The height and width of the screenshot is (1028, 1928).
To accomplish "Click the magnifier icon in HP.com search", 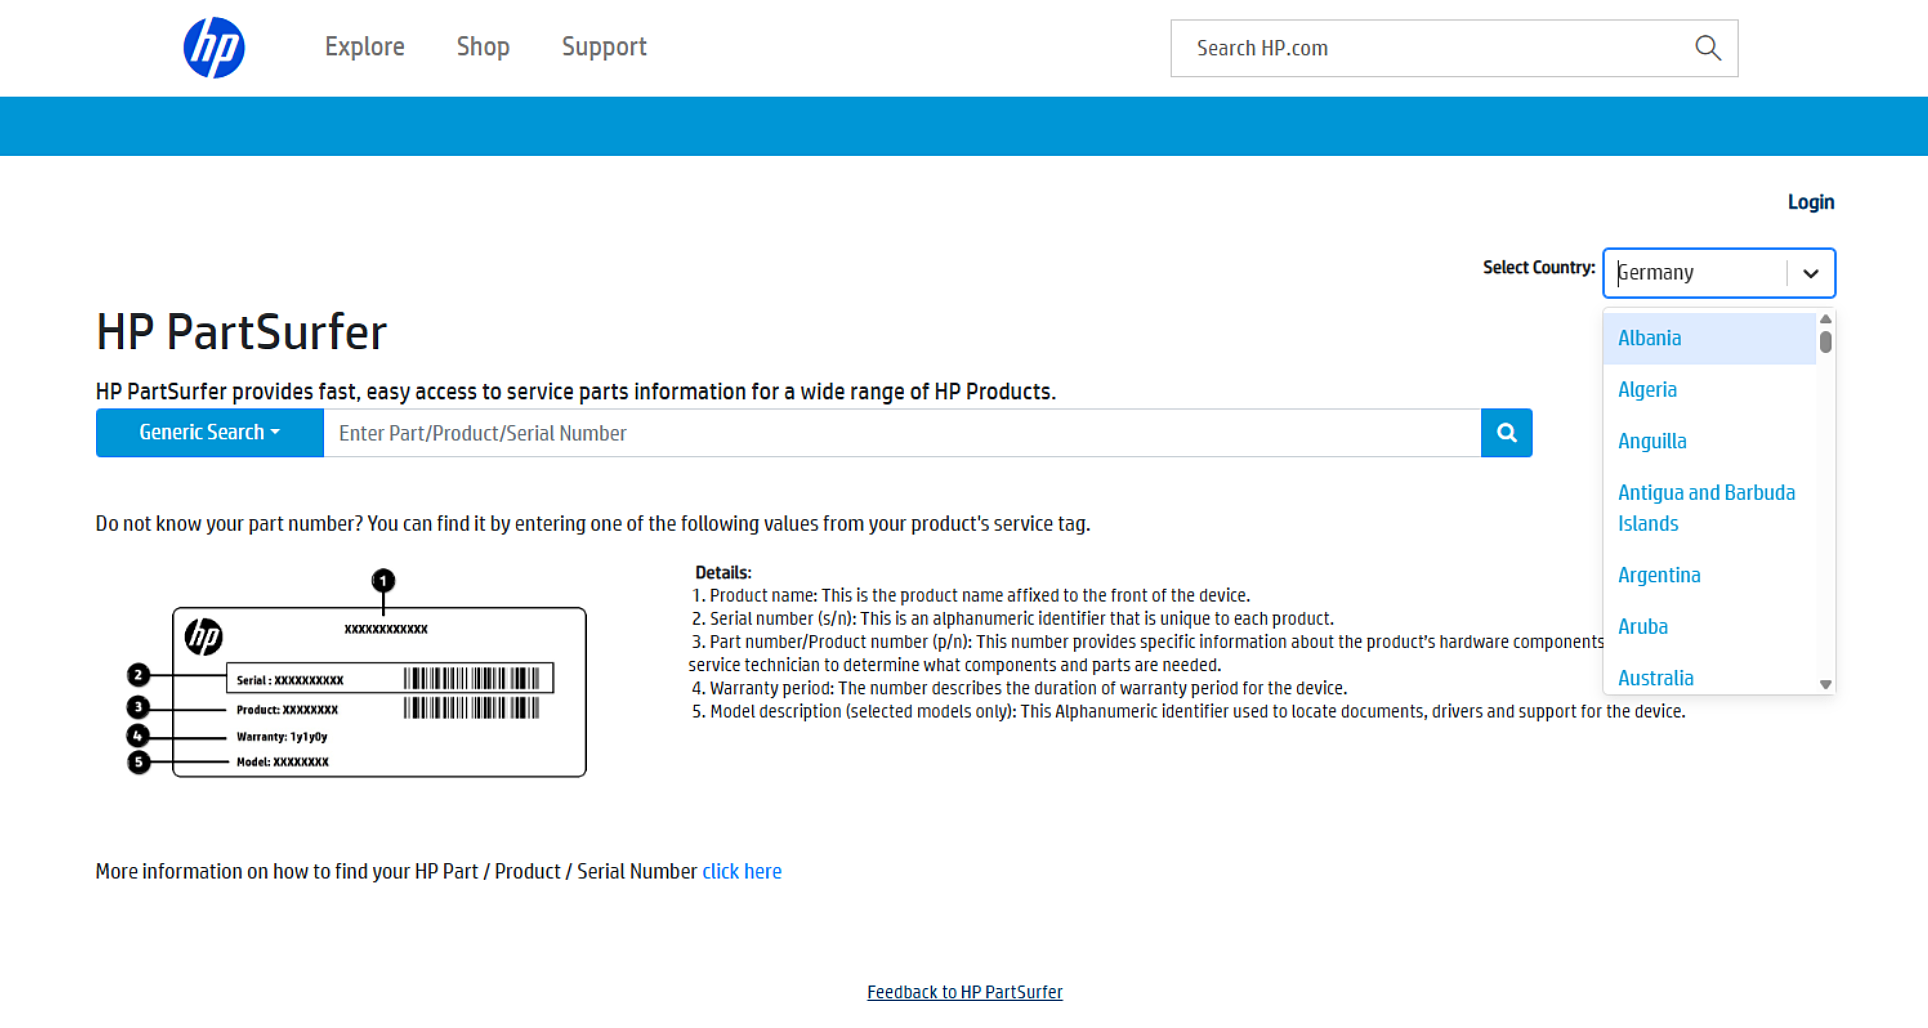I will [1708, 48].
